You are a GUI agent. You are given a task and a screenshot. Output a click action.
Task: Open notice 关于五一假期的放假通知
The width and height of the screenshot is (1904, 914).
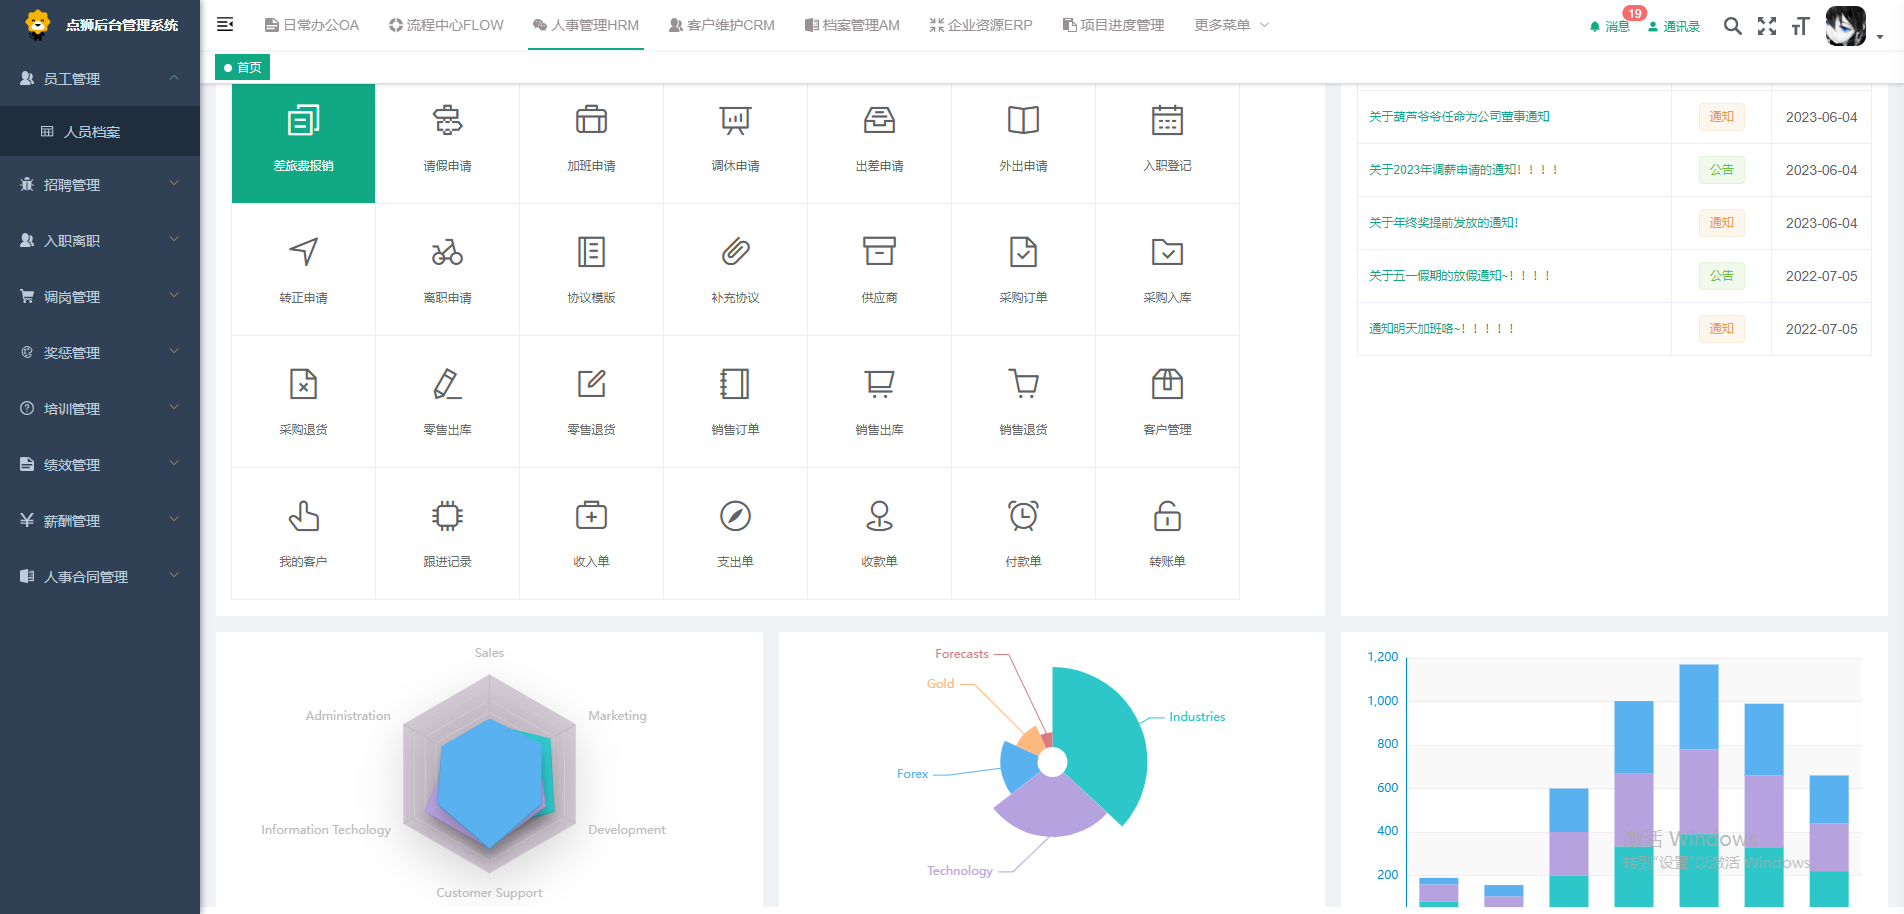click(1459, 276)
